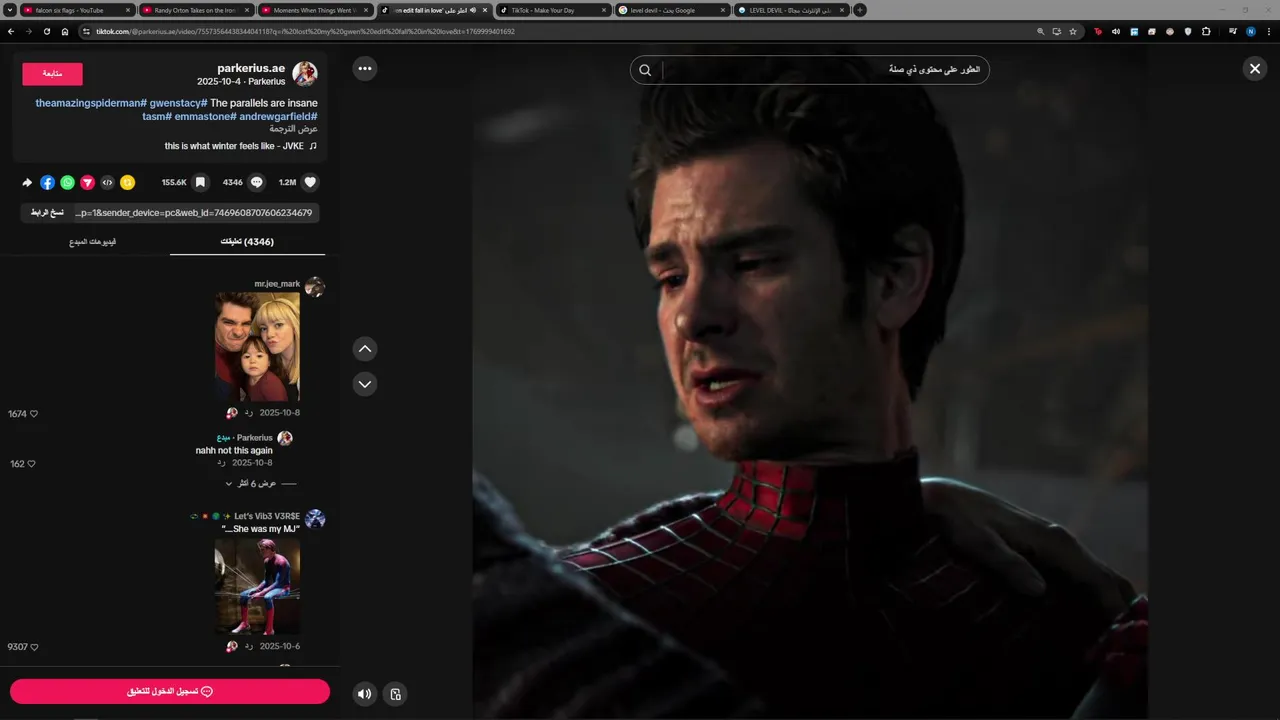The height and width of the screenshot is (720, 1280).
Task: Switch to 'Randy Orton Takes on the Iron' tab
Action: (x=196, y=10)
